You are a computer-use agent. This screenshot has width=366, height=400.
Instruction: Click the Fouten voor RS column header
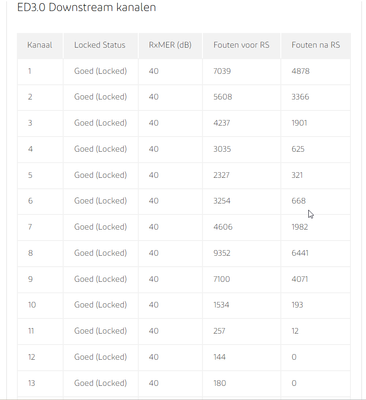241,45
